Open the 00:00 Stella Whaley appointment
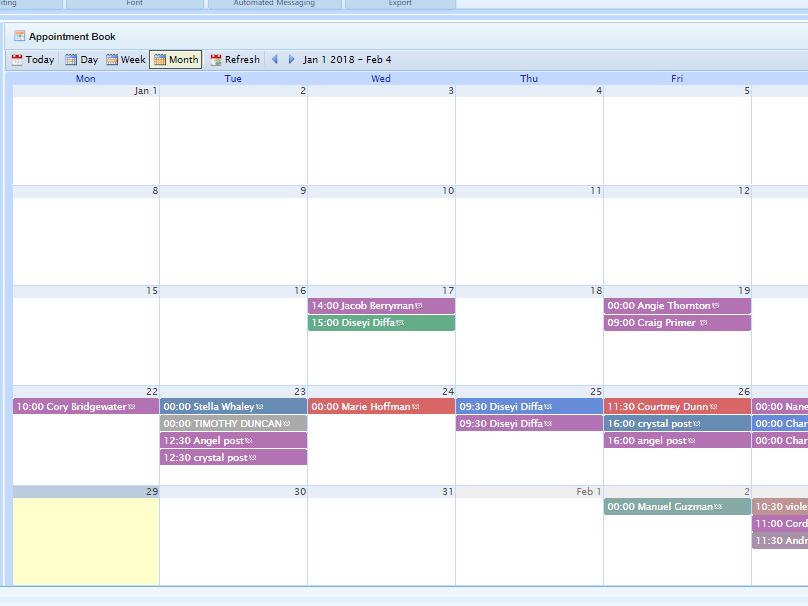 coord(232,407)
